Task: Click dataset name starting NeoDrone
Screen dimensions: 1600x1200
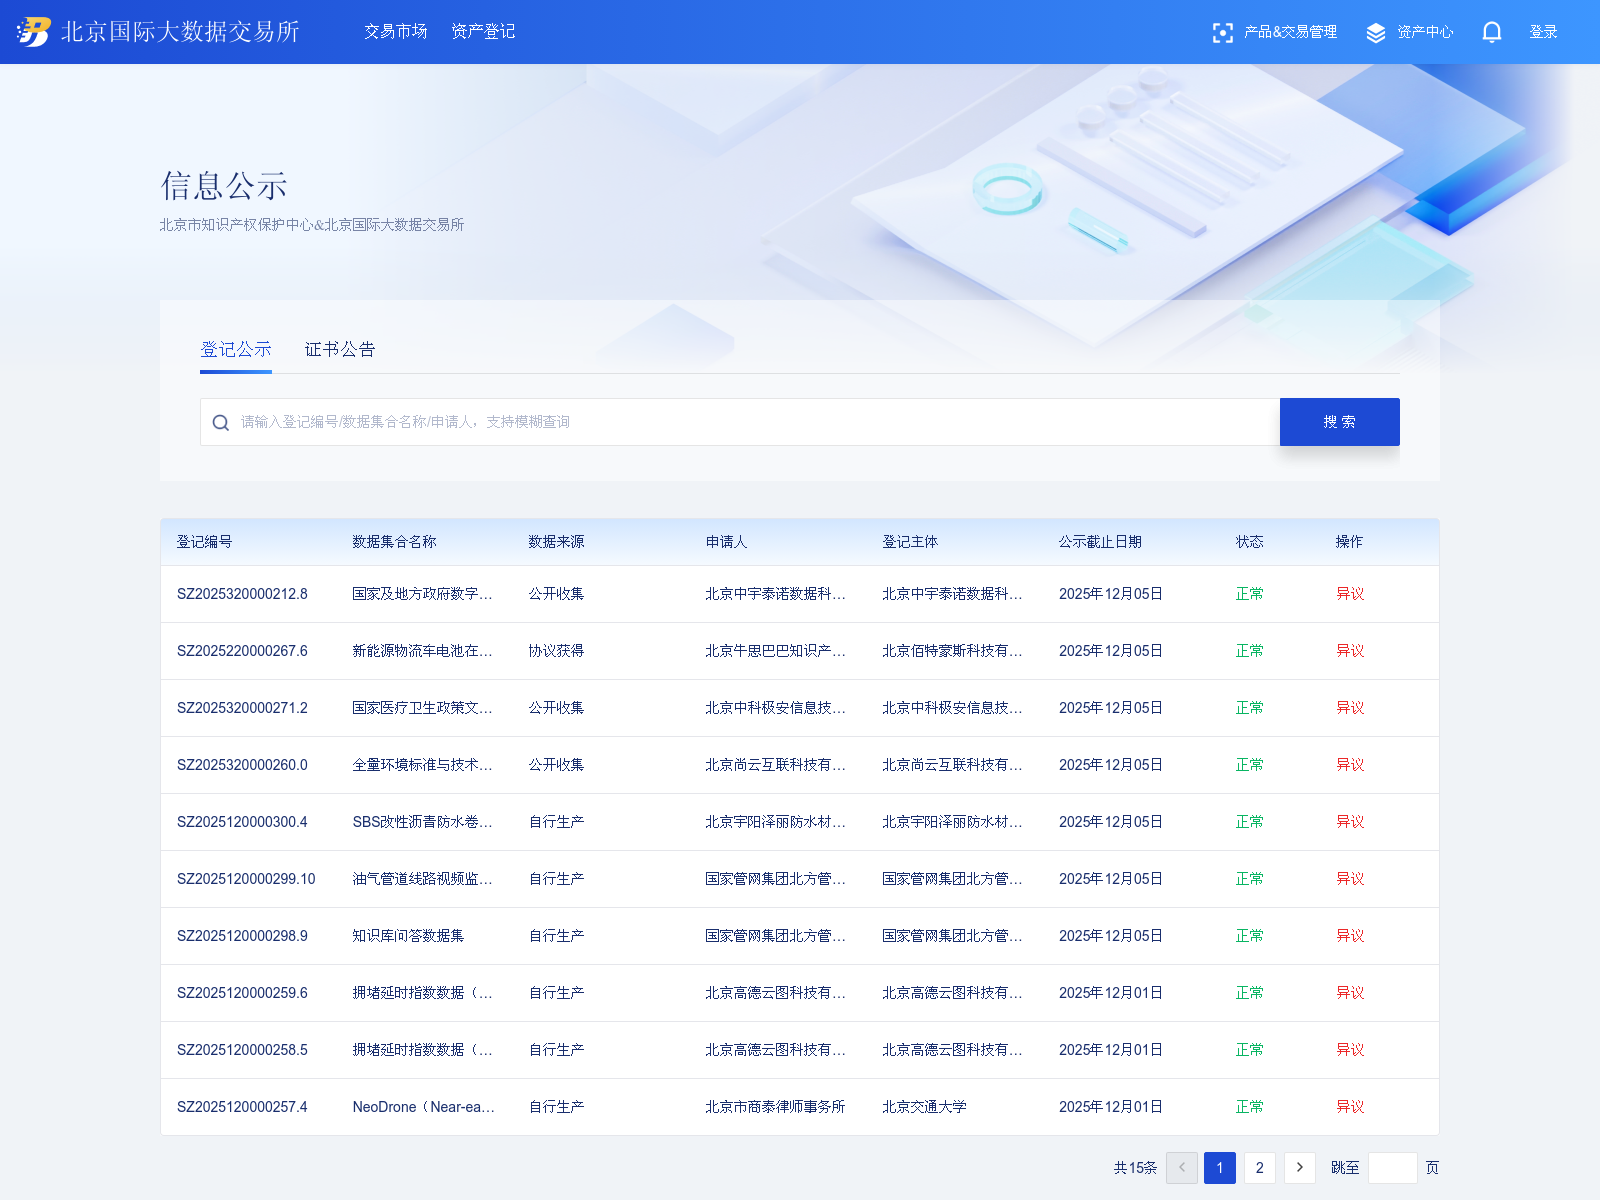Action: tap(423, 1107)
